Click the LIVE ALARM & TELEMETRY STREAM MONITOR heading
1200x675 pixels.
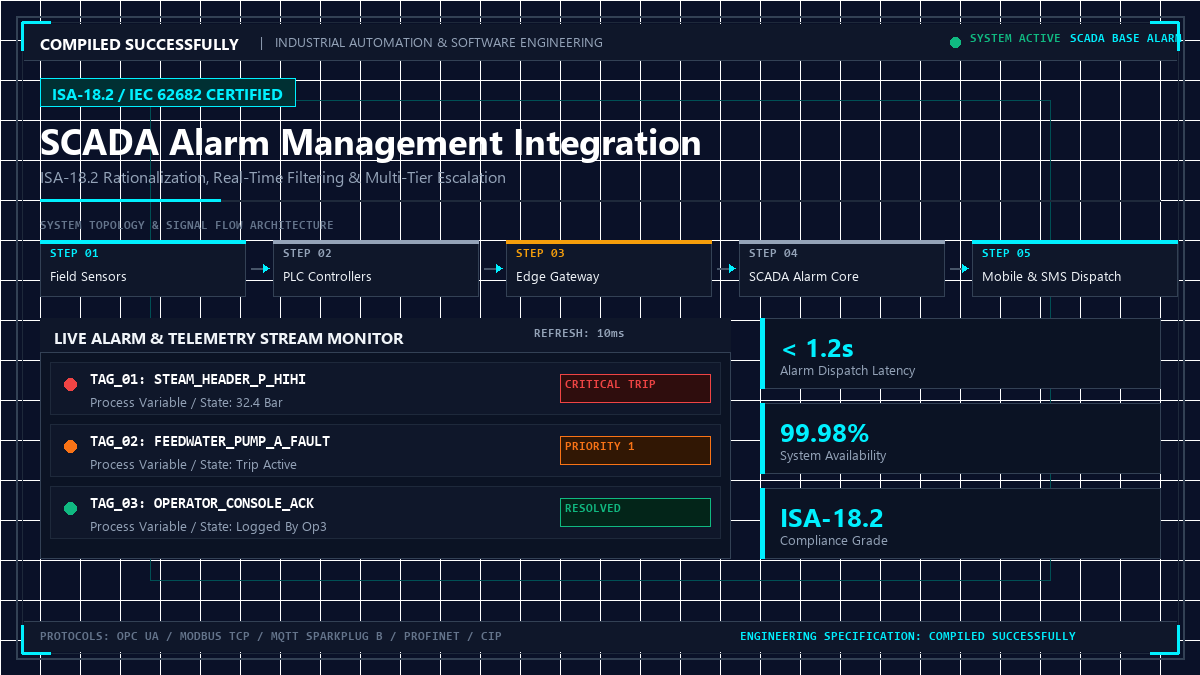coord(229,339)
